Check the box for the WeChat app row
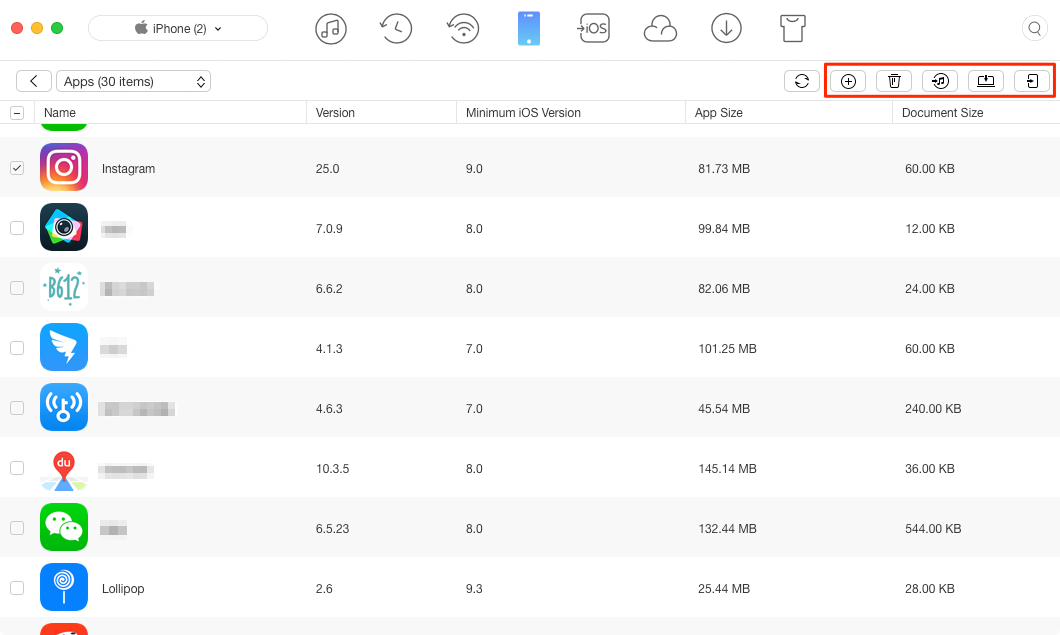The height and width of the screenshot is (635, 1060). pos(17,528)
